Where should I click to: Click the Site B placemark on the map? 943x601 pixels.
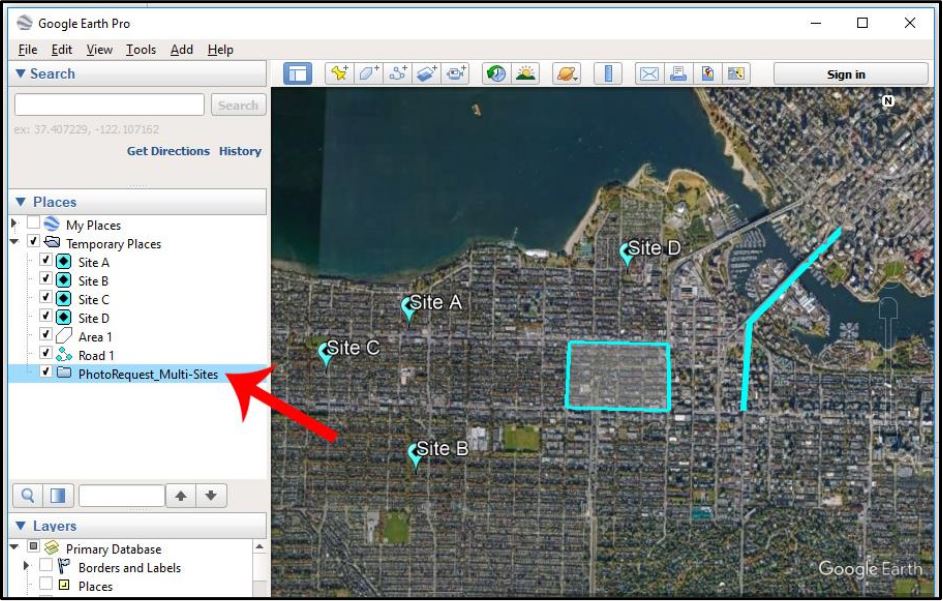pos(415,455)
